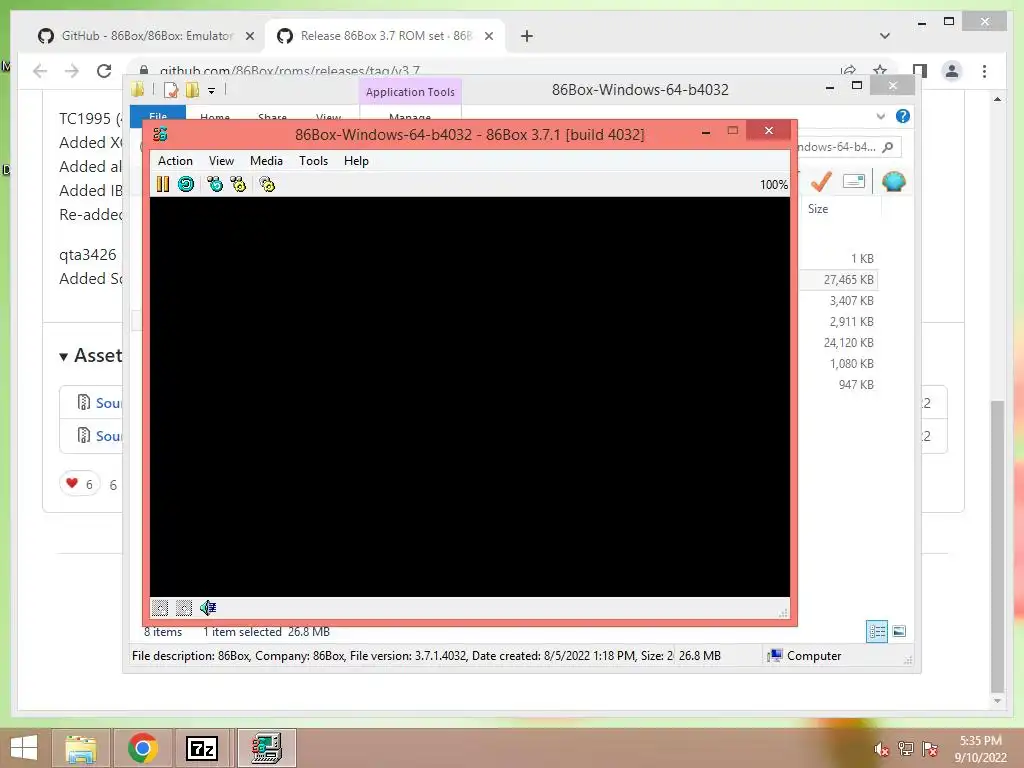Viewport: 1024px width, 768px height.
Task: Open 86Box settings toolbar icon
Action: pyautogui.click(x=267, y=185)
